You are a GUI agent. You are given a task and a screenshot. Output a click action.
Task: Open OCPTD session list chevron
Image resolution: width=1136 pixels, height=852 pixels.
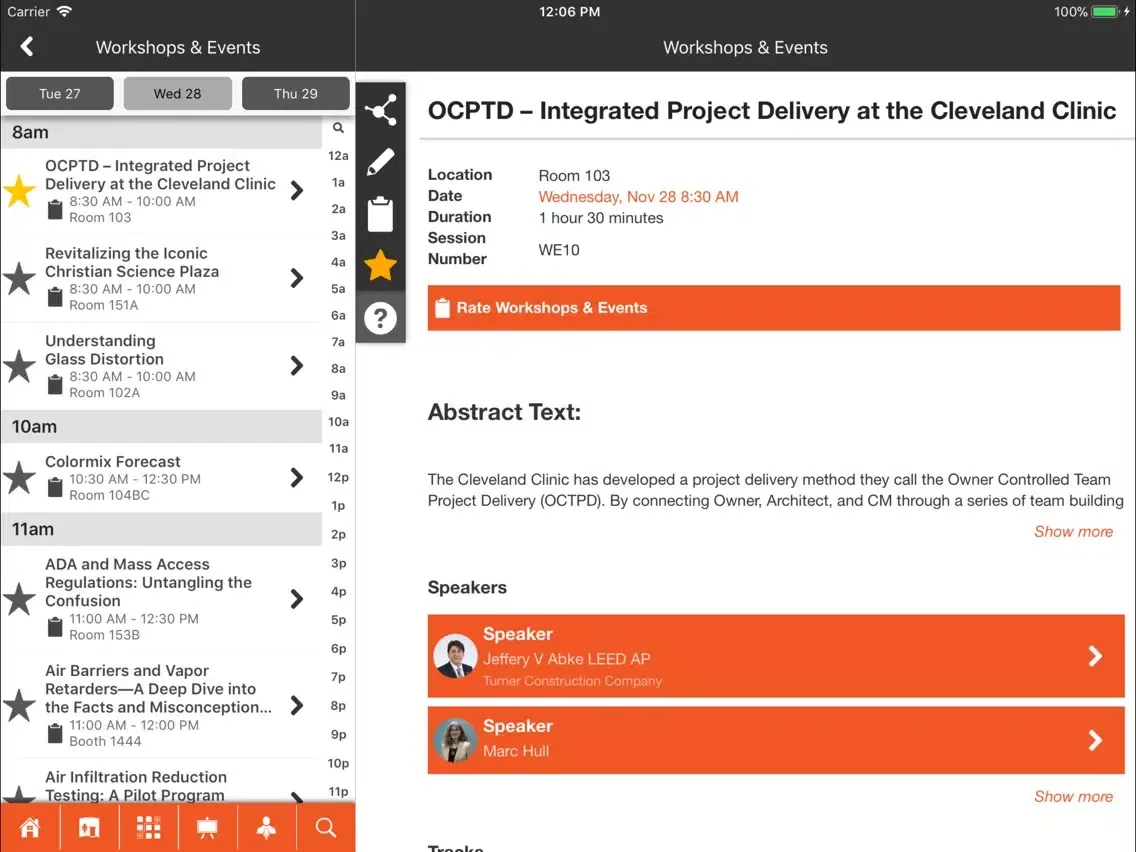296,191
